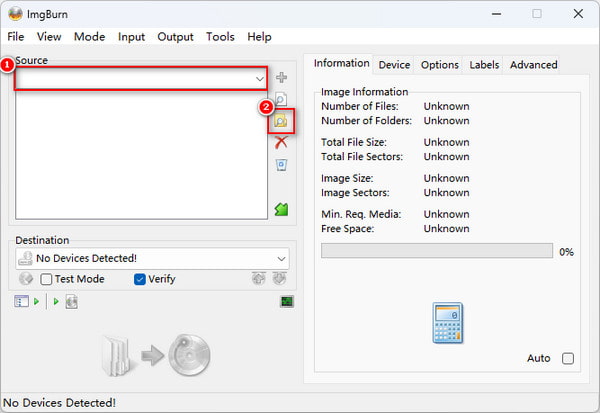Click the green arrow Disc Layout Editor icon

(281, 209)
